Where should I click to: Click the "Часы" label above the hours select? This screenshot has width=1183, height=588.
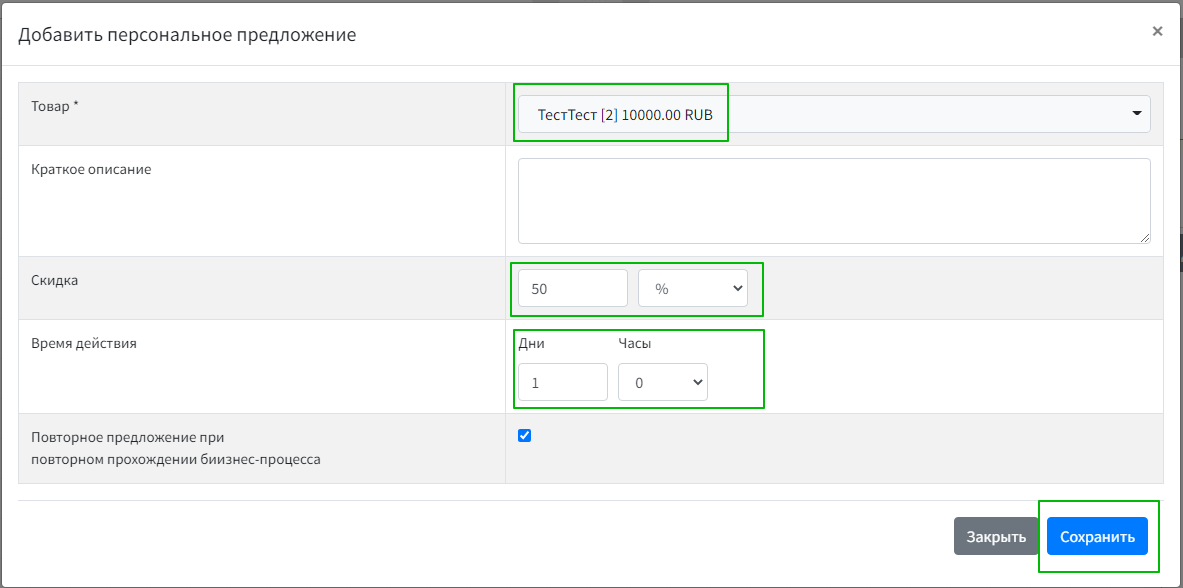(x=634, y=343)
